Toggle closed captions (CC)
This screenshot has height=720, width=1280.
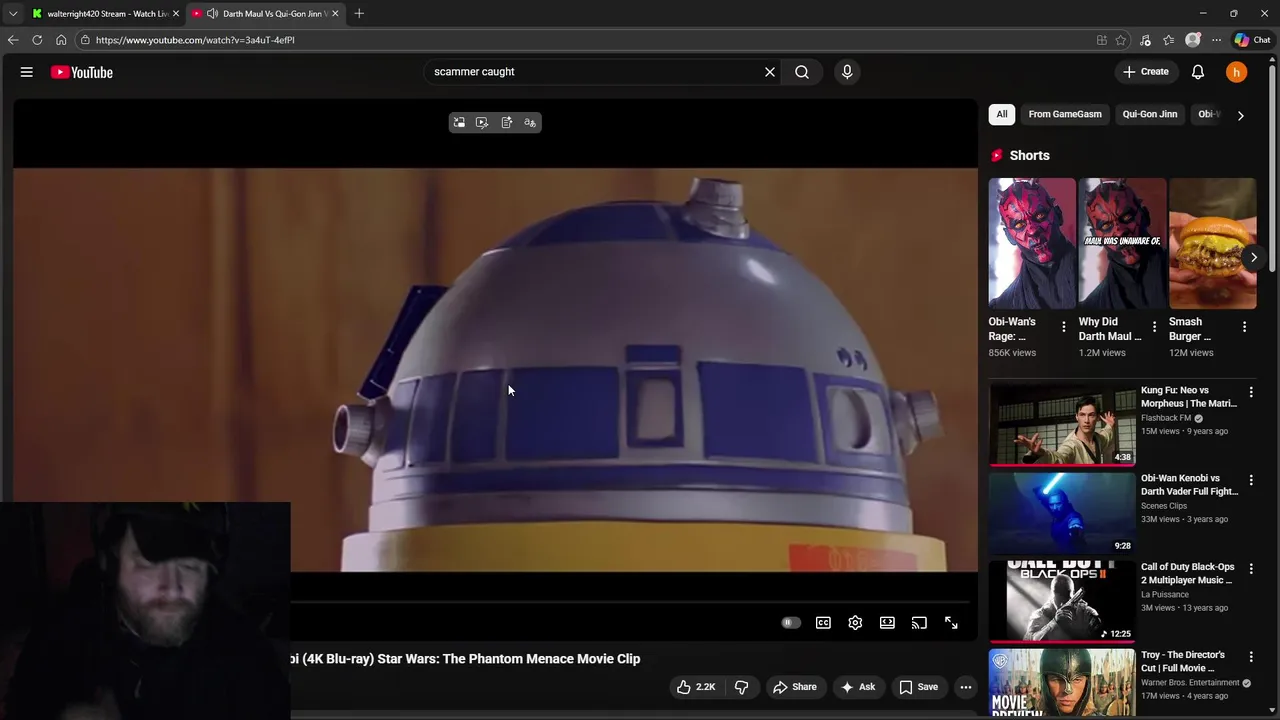[x=823, y=623]
